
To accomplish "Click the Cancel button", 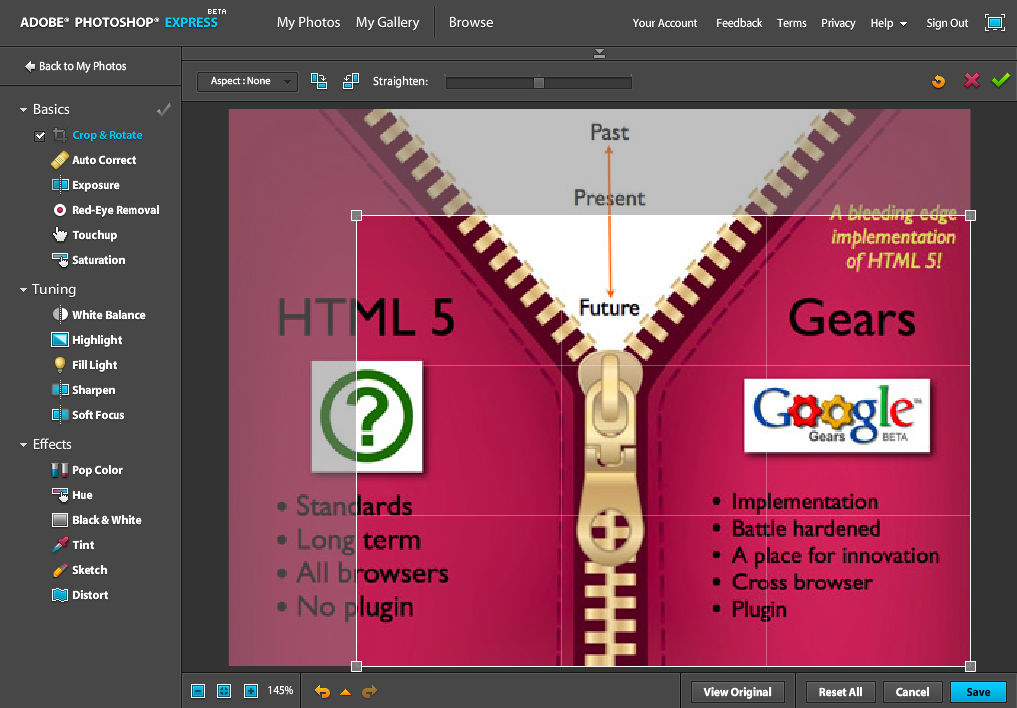I will click(x=912, y=692).
